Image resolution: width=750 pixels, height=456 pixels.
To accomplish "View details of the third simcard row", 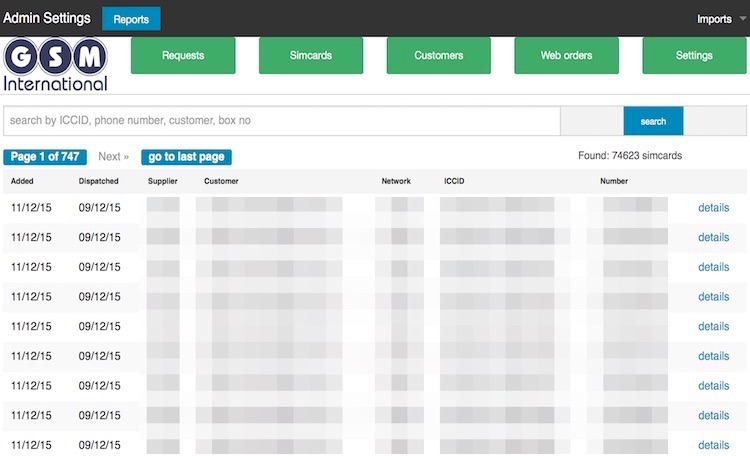I will pyautogui.click(x=713, y=267).
